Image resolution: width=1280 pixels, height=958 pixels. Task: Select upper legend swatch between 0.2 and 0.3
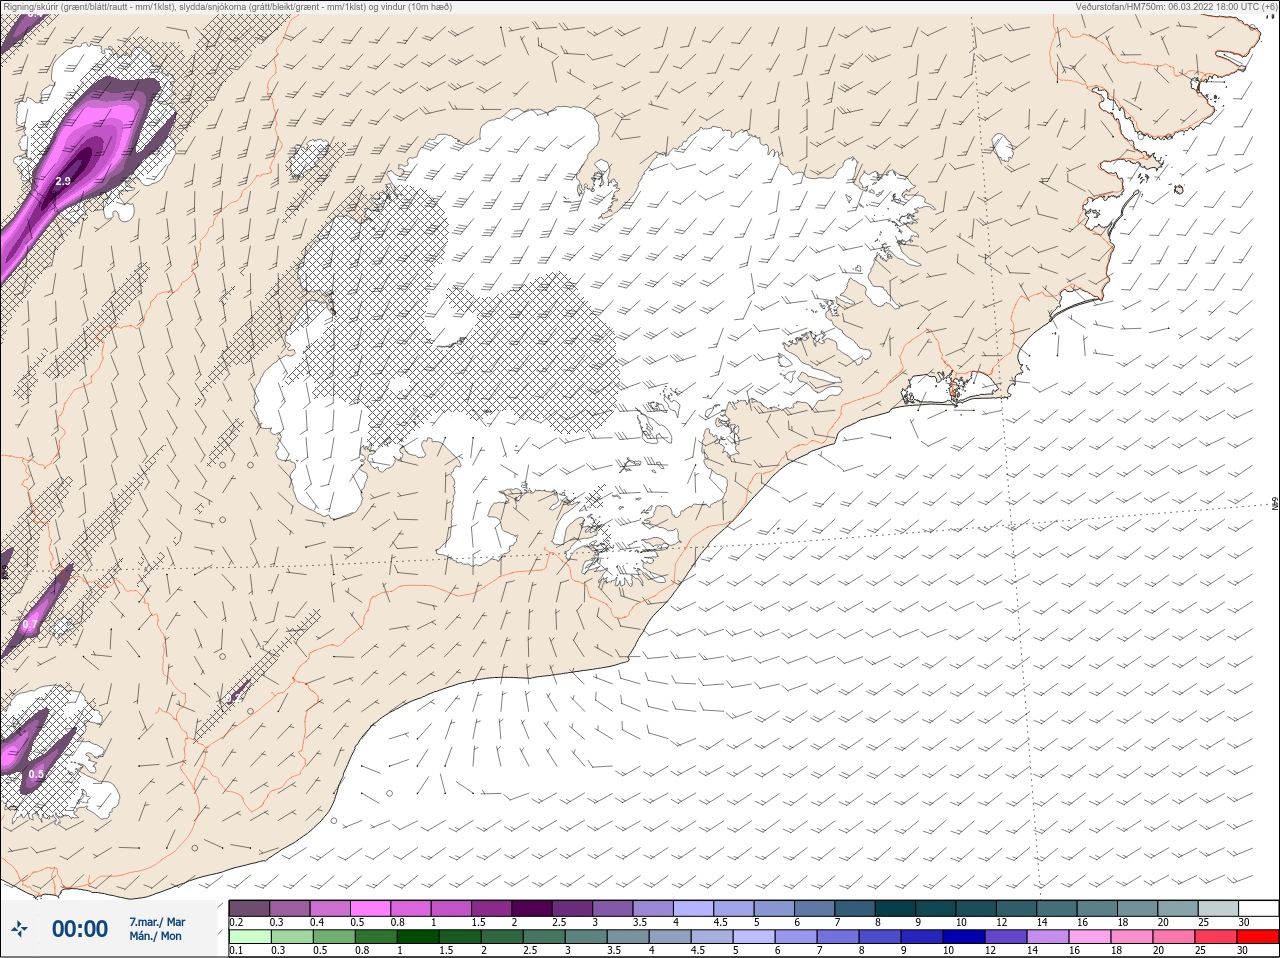(x=249, y=908)
